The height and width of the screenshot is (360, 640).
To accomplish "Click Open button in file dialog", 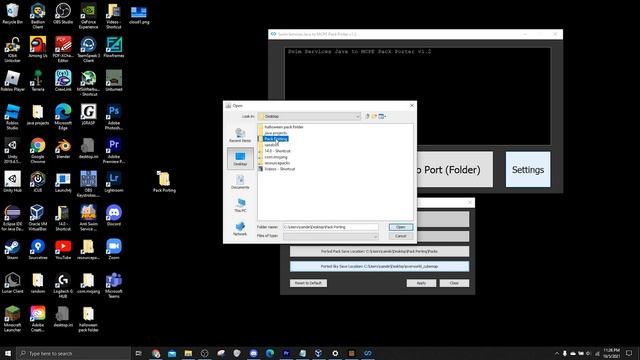I will click(400, 227).
